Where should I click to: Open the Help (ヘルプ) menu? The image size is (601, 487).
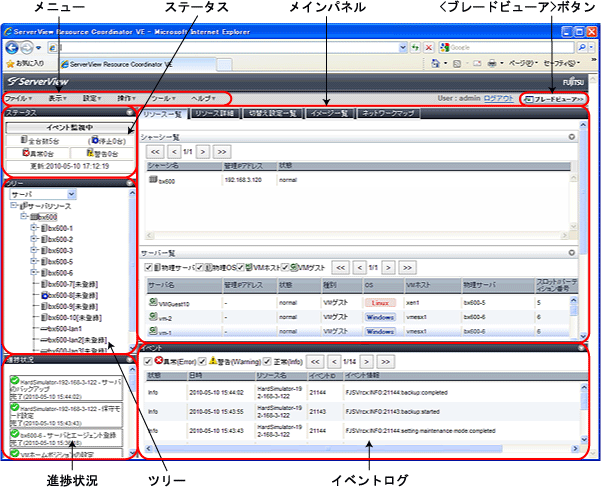(203, 98)
